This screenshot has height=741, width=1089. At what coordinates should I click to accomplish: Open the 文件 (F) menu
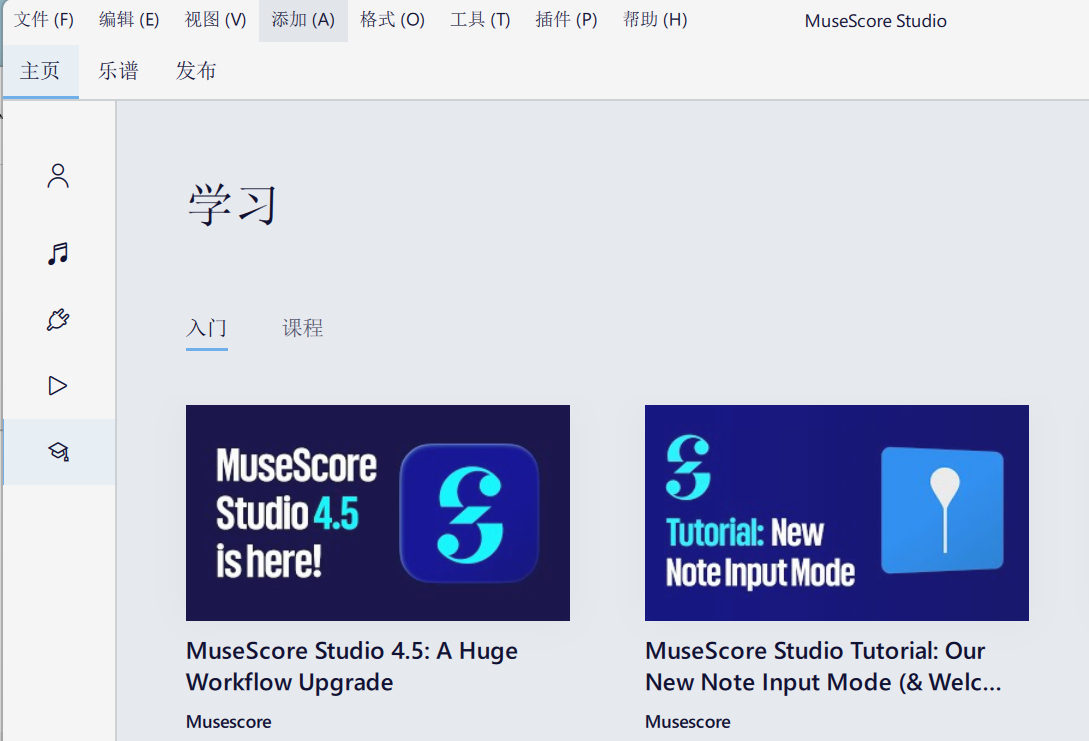[x=42, y=19]
